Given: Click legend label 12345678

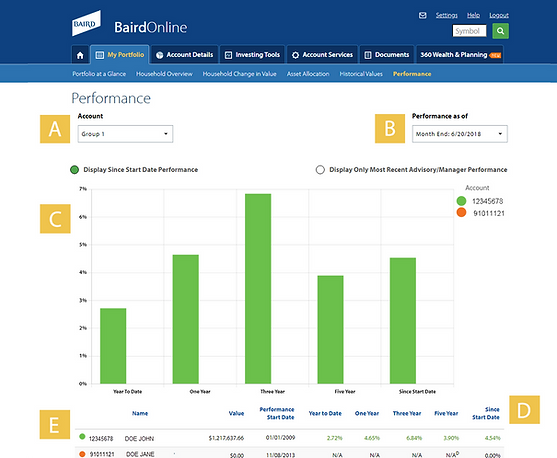Looking at the screenshot, I should [487, 201].
